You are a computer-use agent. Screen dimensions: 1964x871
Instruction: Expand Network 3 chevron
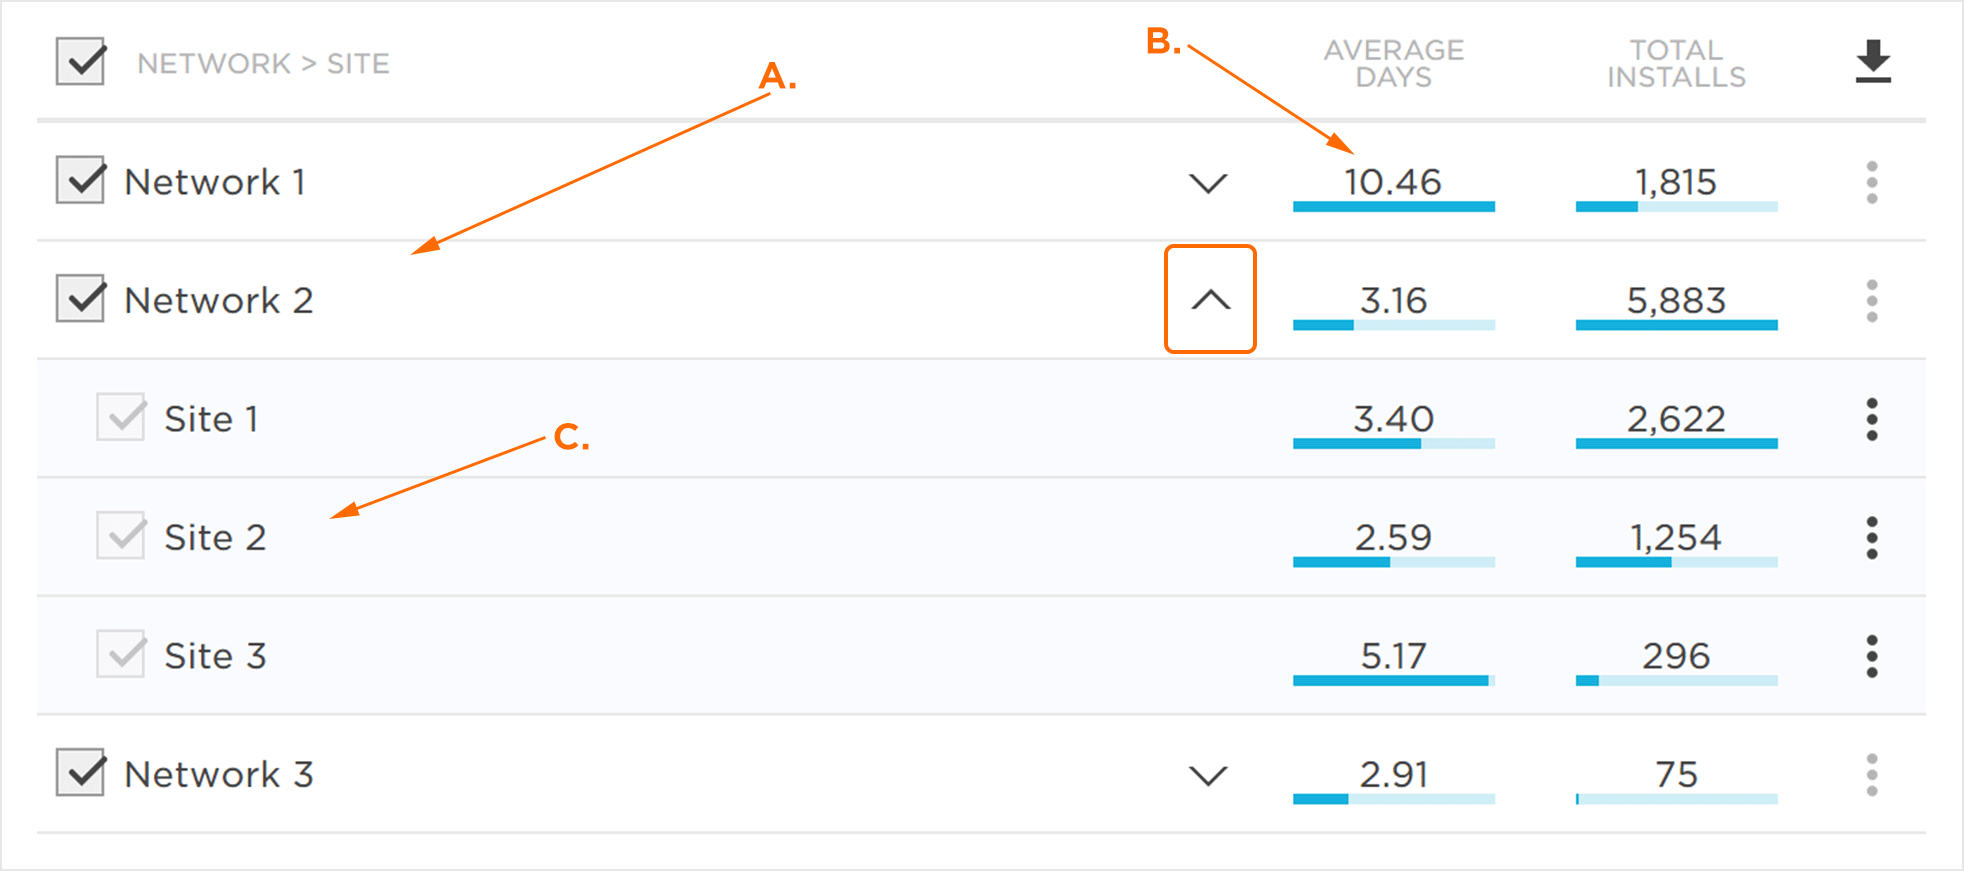pyautogui.click(x=1208, y=775)
